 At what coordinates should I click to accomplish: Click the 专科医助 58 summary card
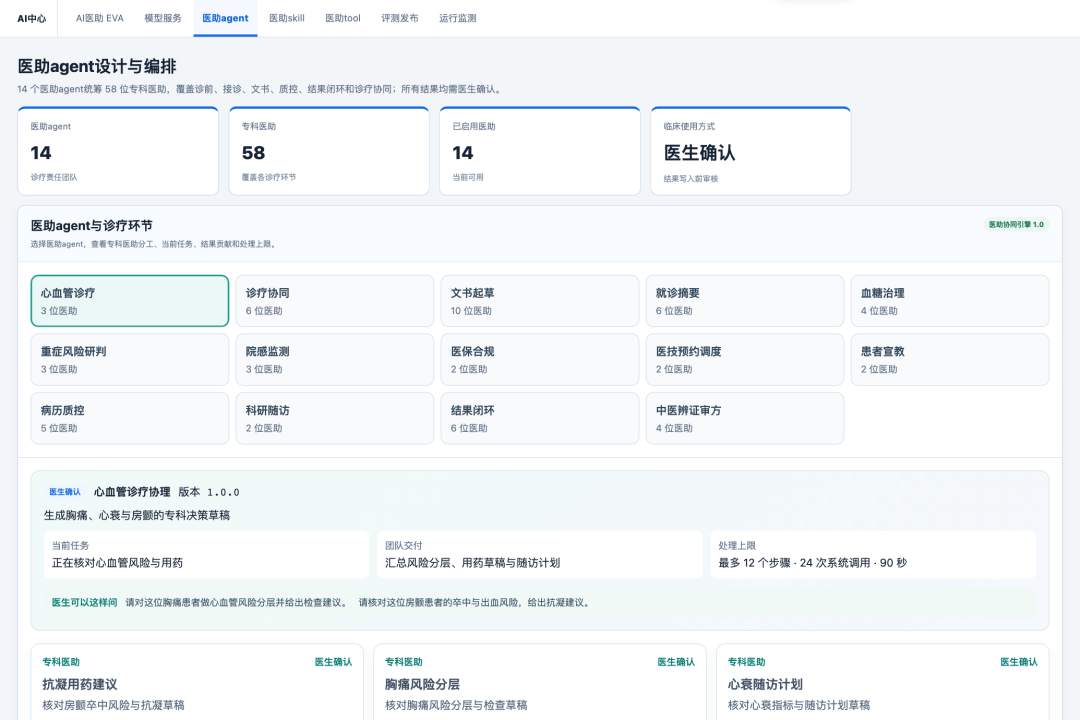(329, 151)
